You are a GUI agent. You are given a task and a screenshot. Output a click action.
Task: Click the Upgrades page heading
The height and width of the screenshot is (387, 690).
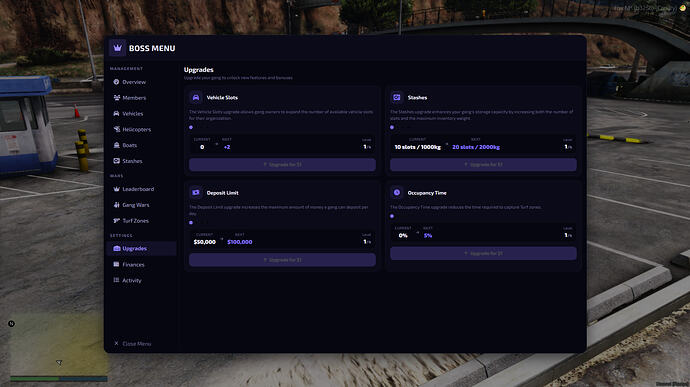click(x=198, y=70)
